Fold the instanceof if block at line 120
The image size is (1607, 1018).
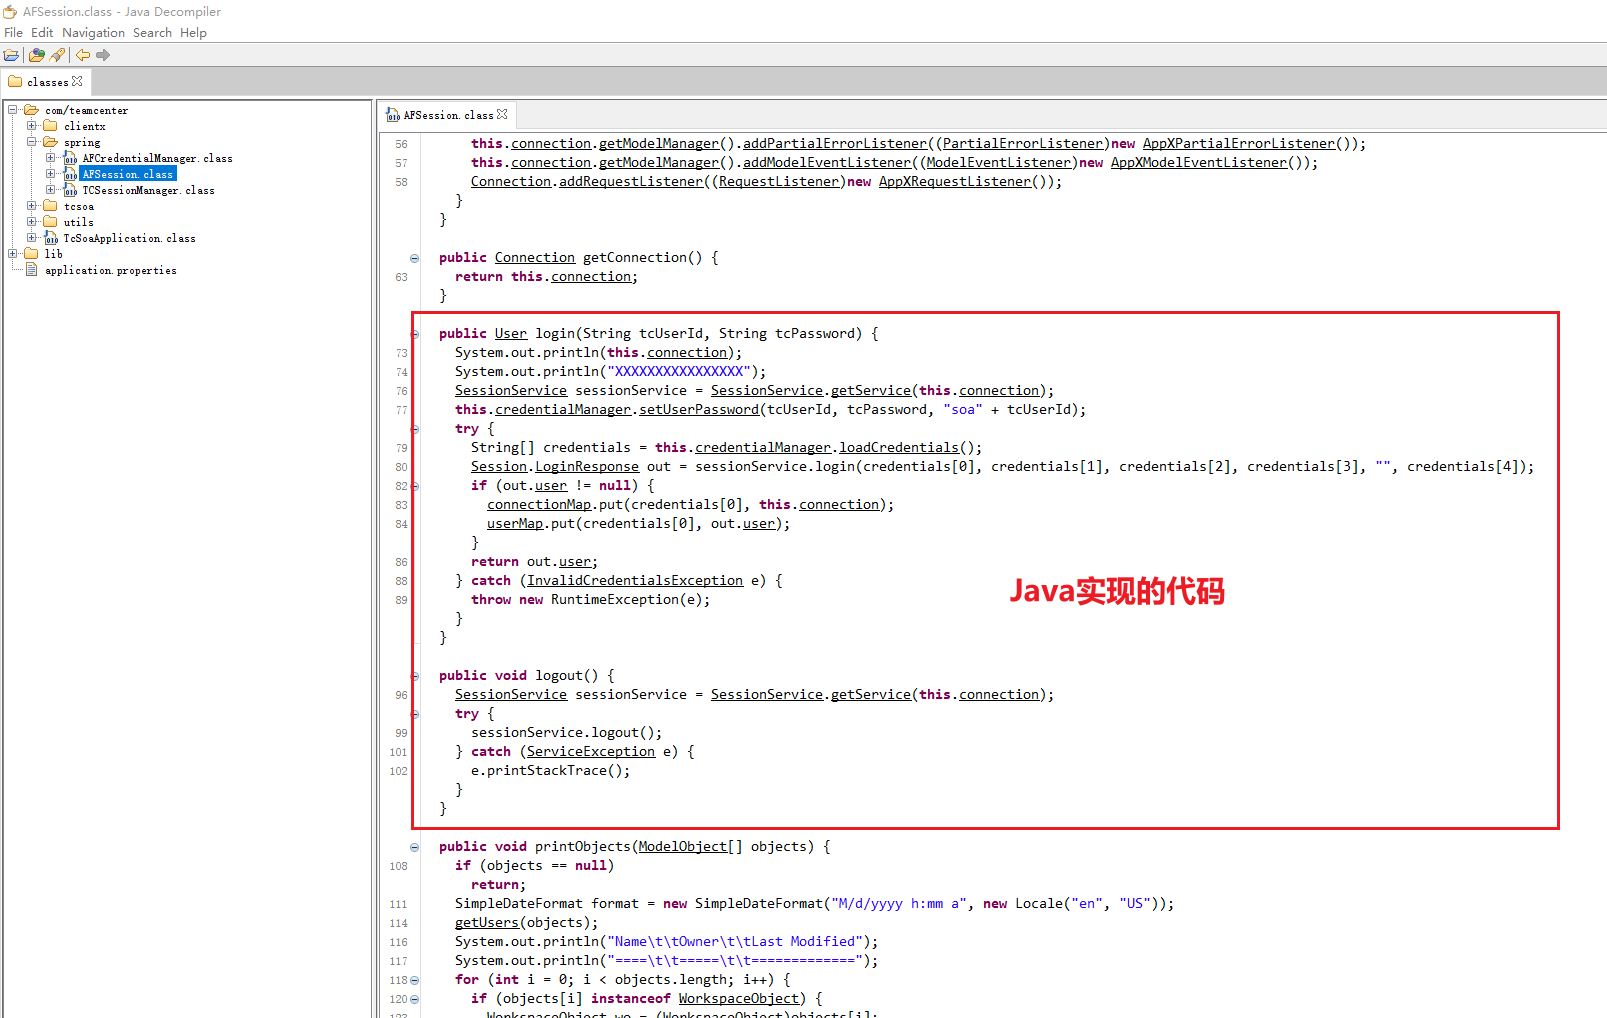(415, 999)
